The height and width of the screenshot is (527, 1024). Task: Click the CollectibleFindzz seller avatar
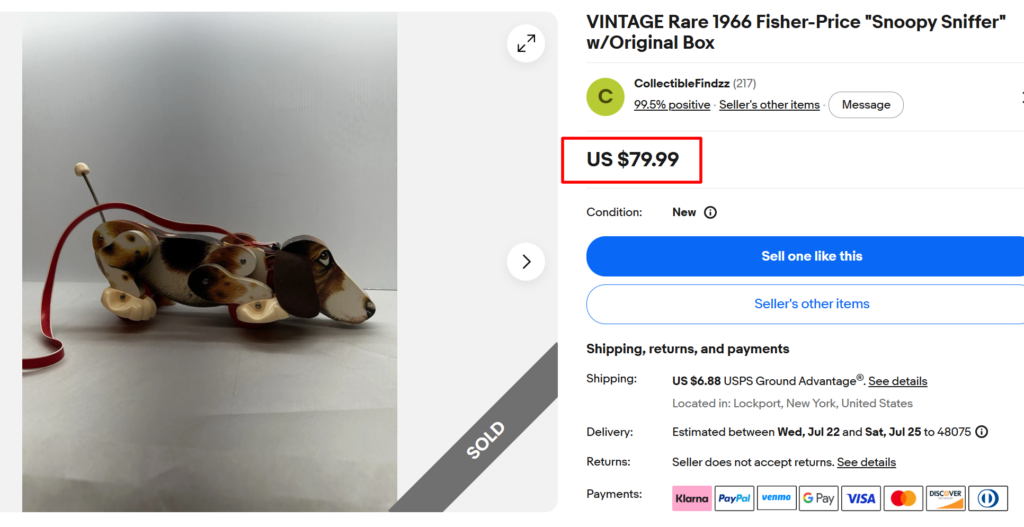(605, 97)
